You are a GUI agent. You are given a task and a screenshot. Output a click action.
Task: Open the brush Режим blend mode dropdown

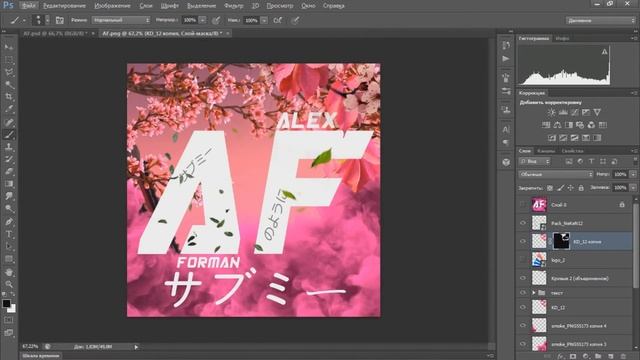click(x=121, y=20)
